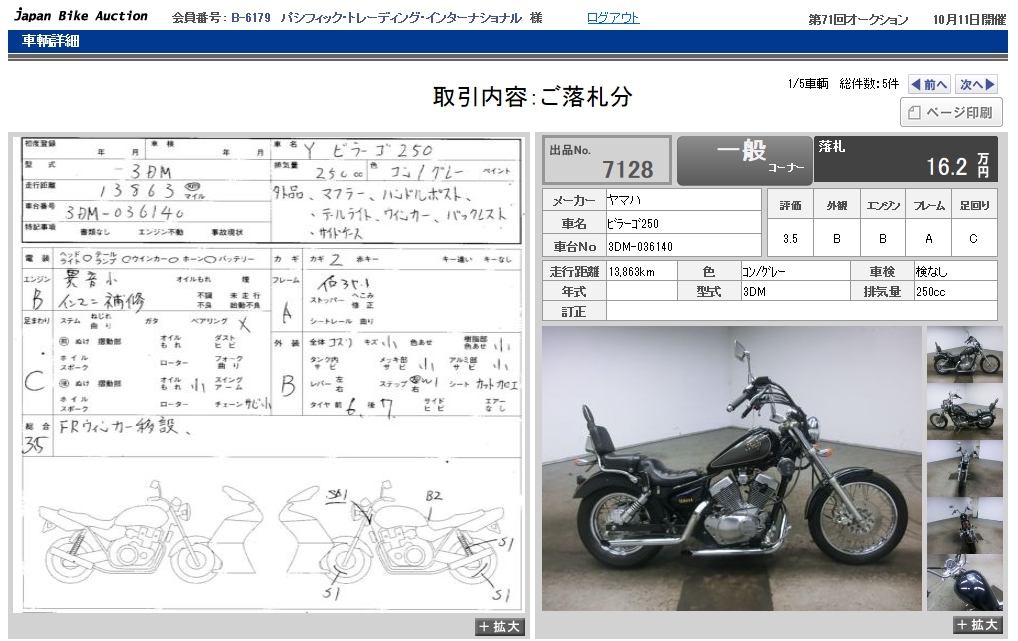Screen dimensions: 1018x641
Task: Click the model type value 3DM
Action: tap(754, 292)
